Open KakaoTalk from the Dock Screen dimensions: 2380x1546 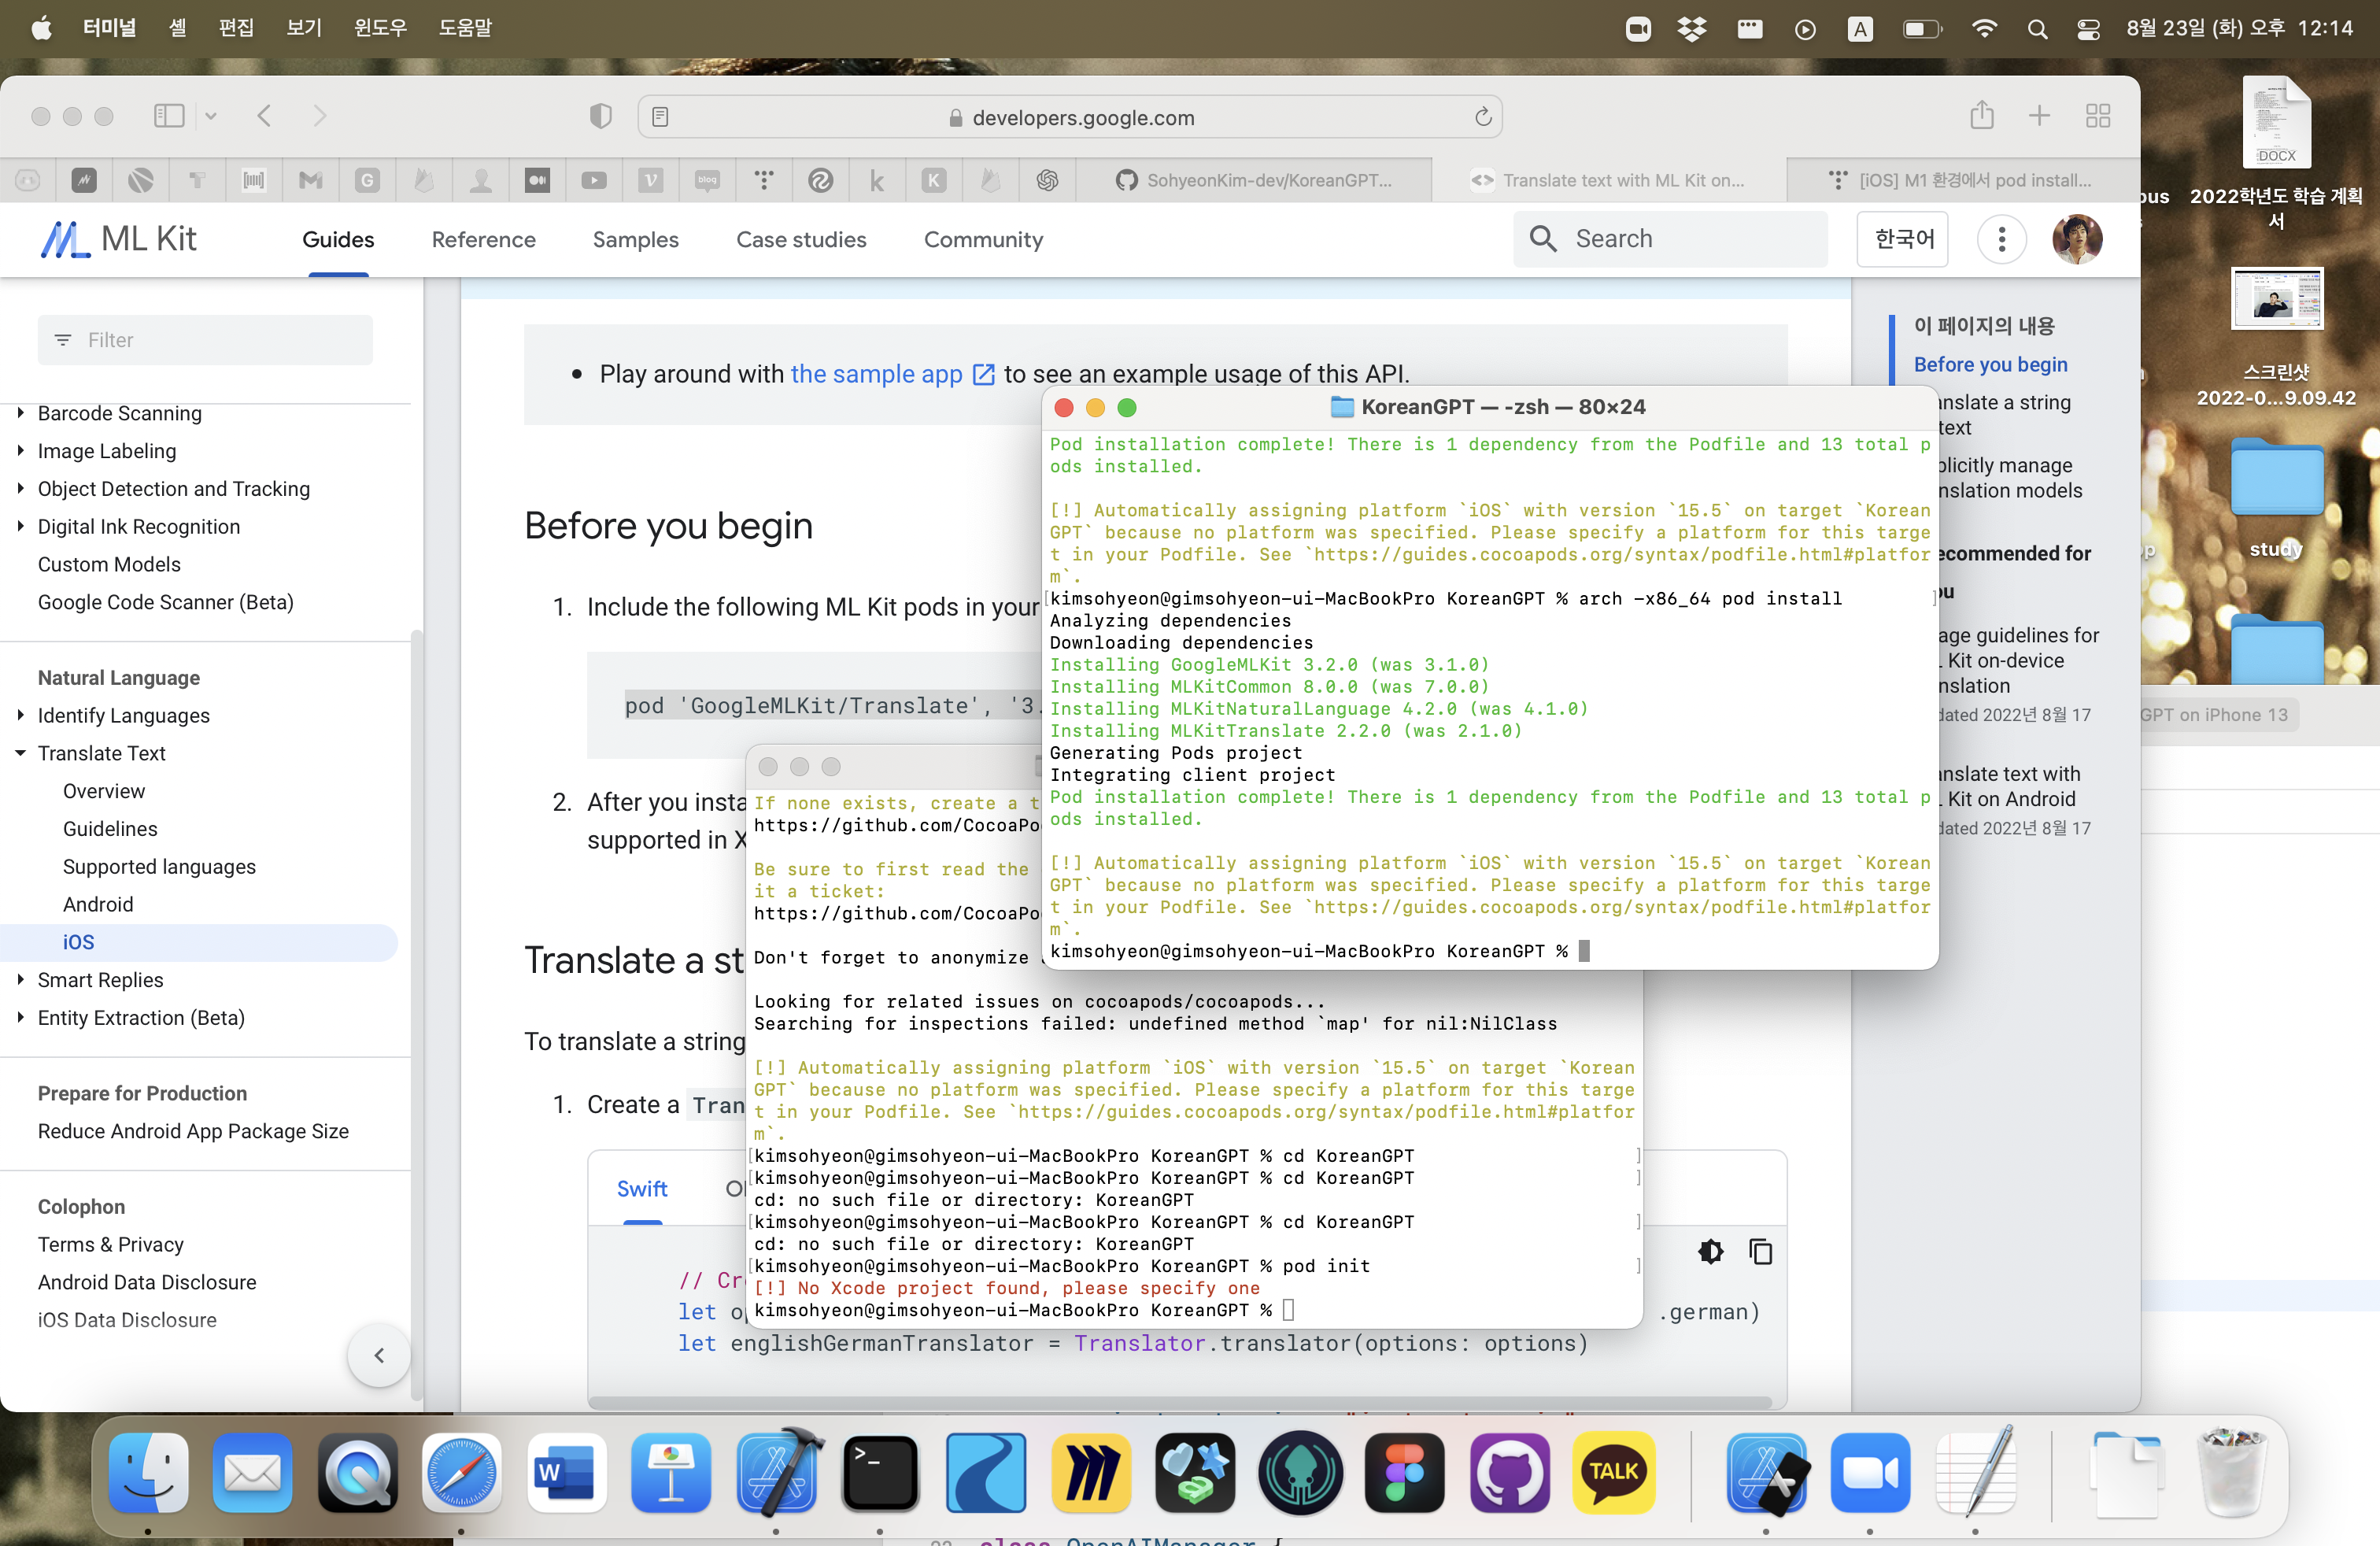click(1613, 1473)
